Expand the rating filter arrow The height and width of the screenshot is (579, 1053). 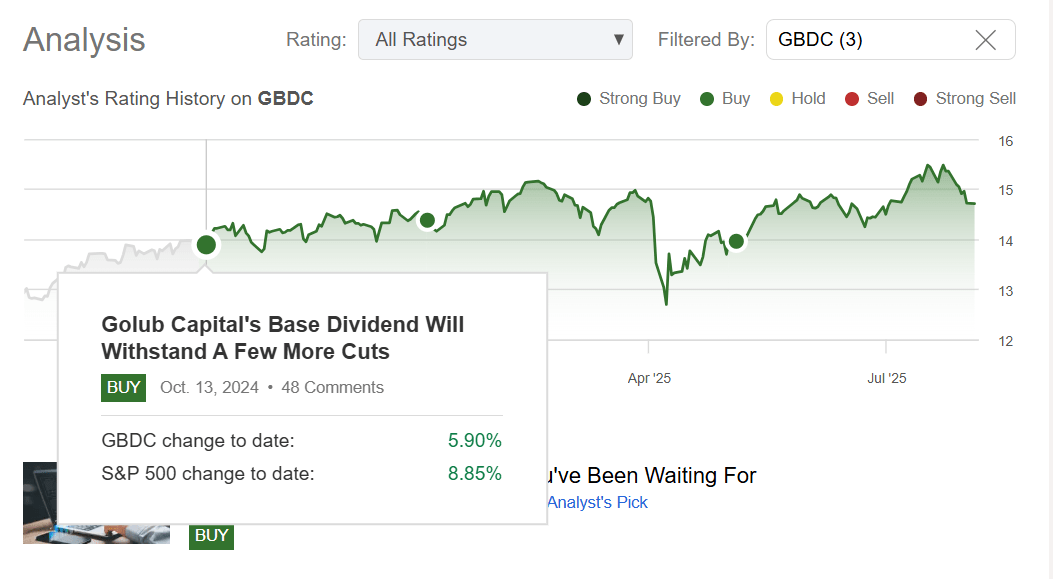coord(617,39)
